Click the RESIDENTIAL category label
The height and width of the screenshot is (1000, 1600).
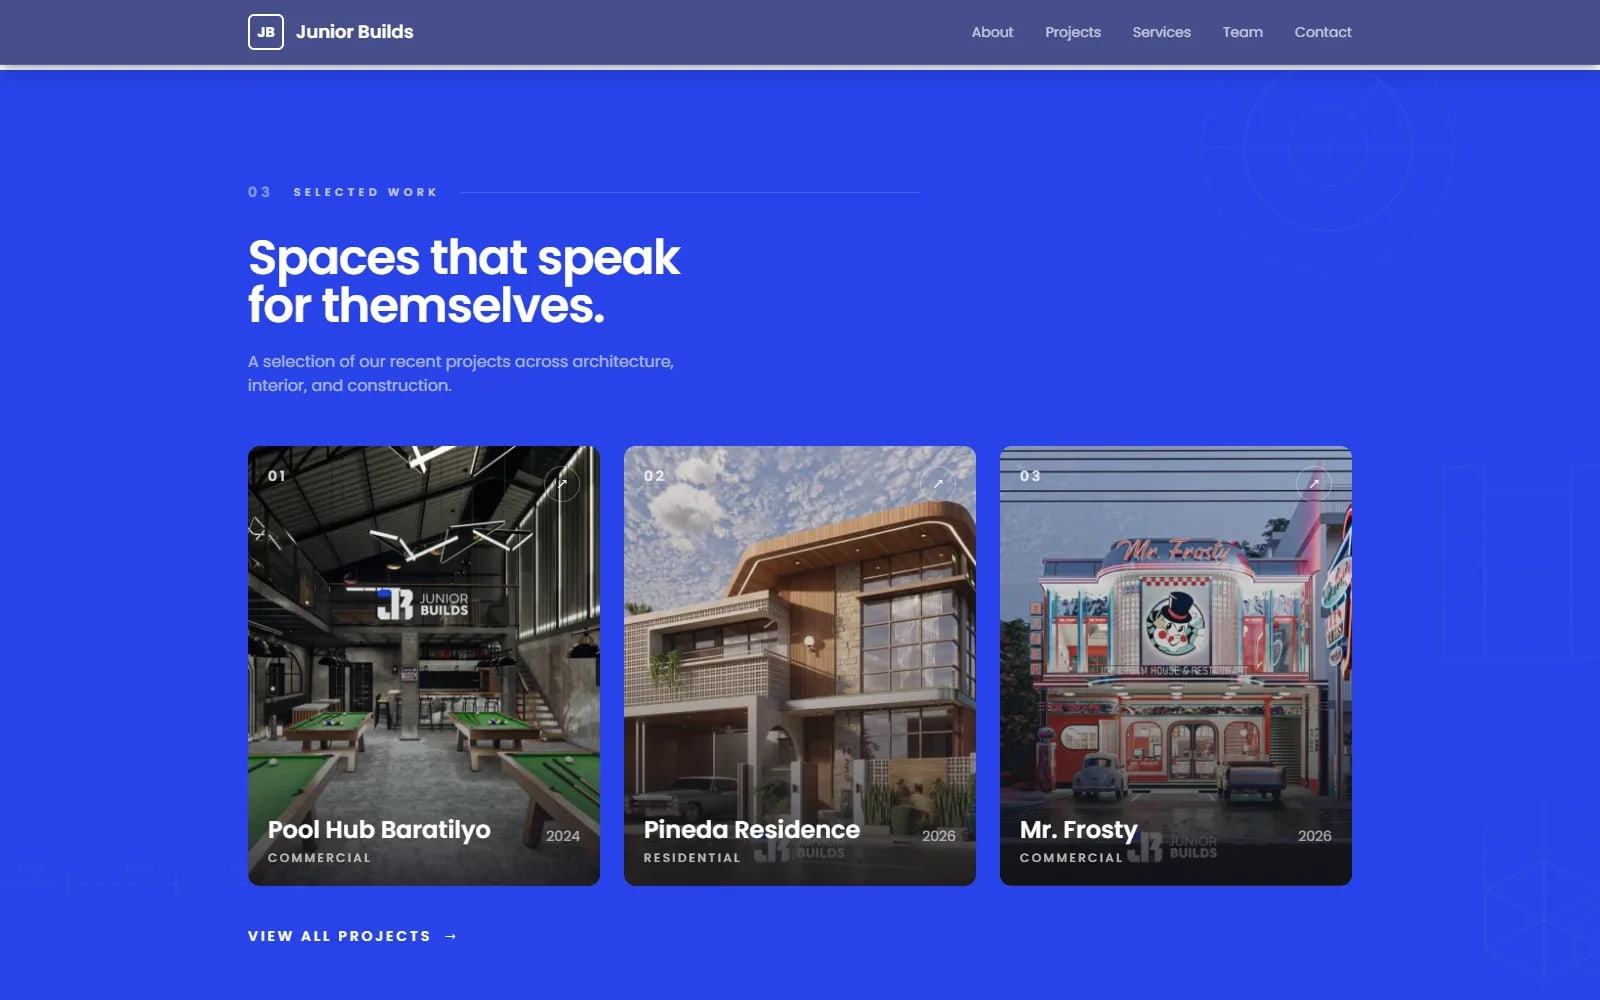692,858
